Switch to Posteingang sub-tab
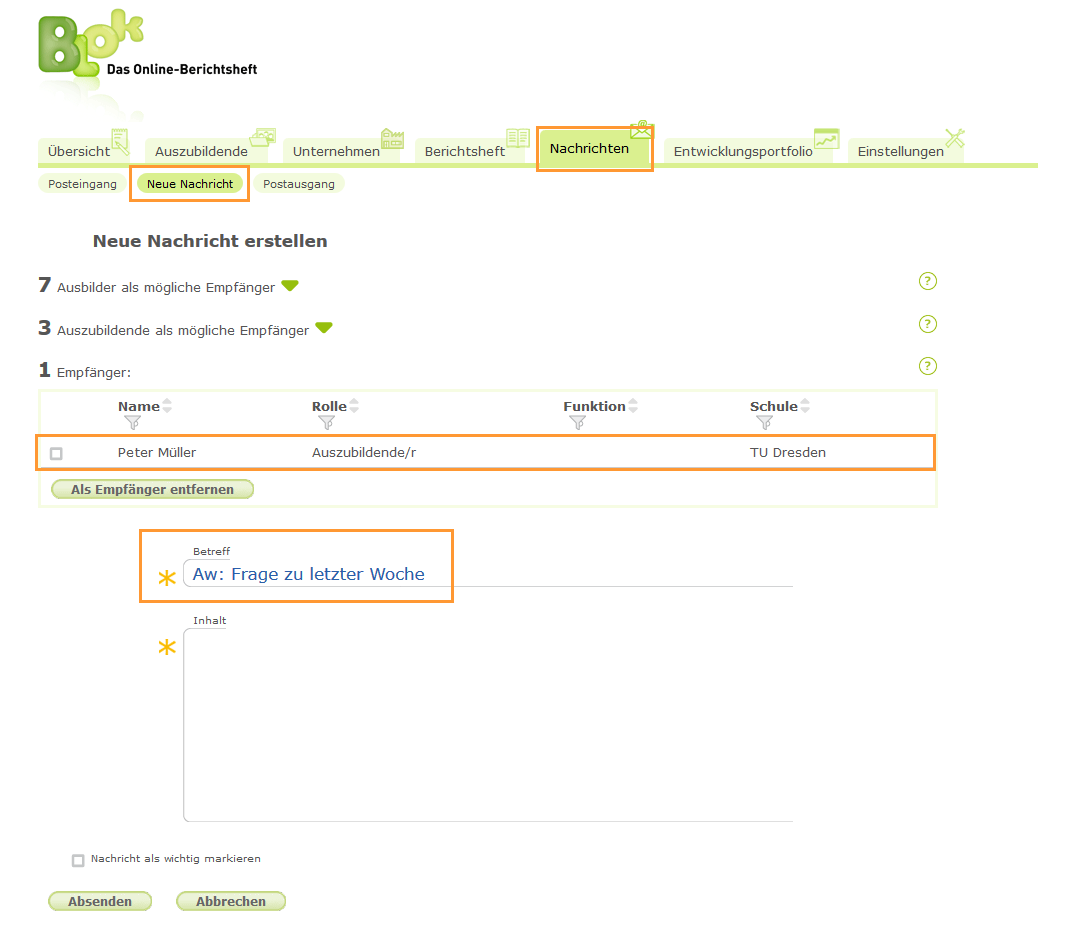Viewport: 1081px width, 944px height. [x=82, y=184]
